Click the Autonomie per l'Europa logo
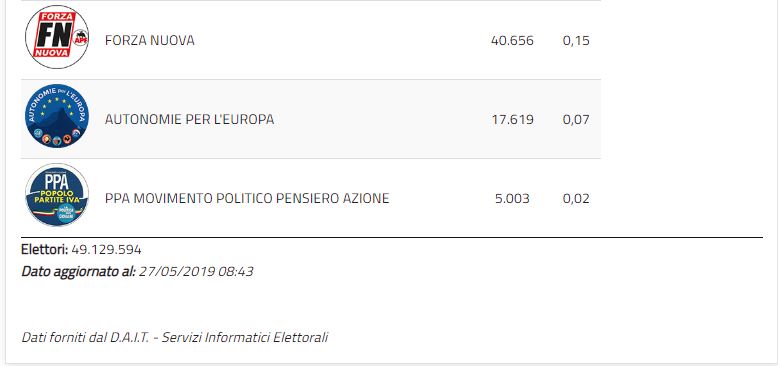This screenshot has width=778, height=366. (x=57, y=116)
